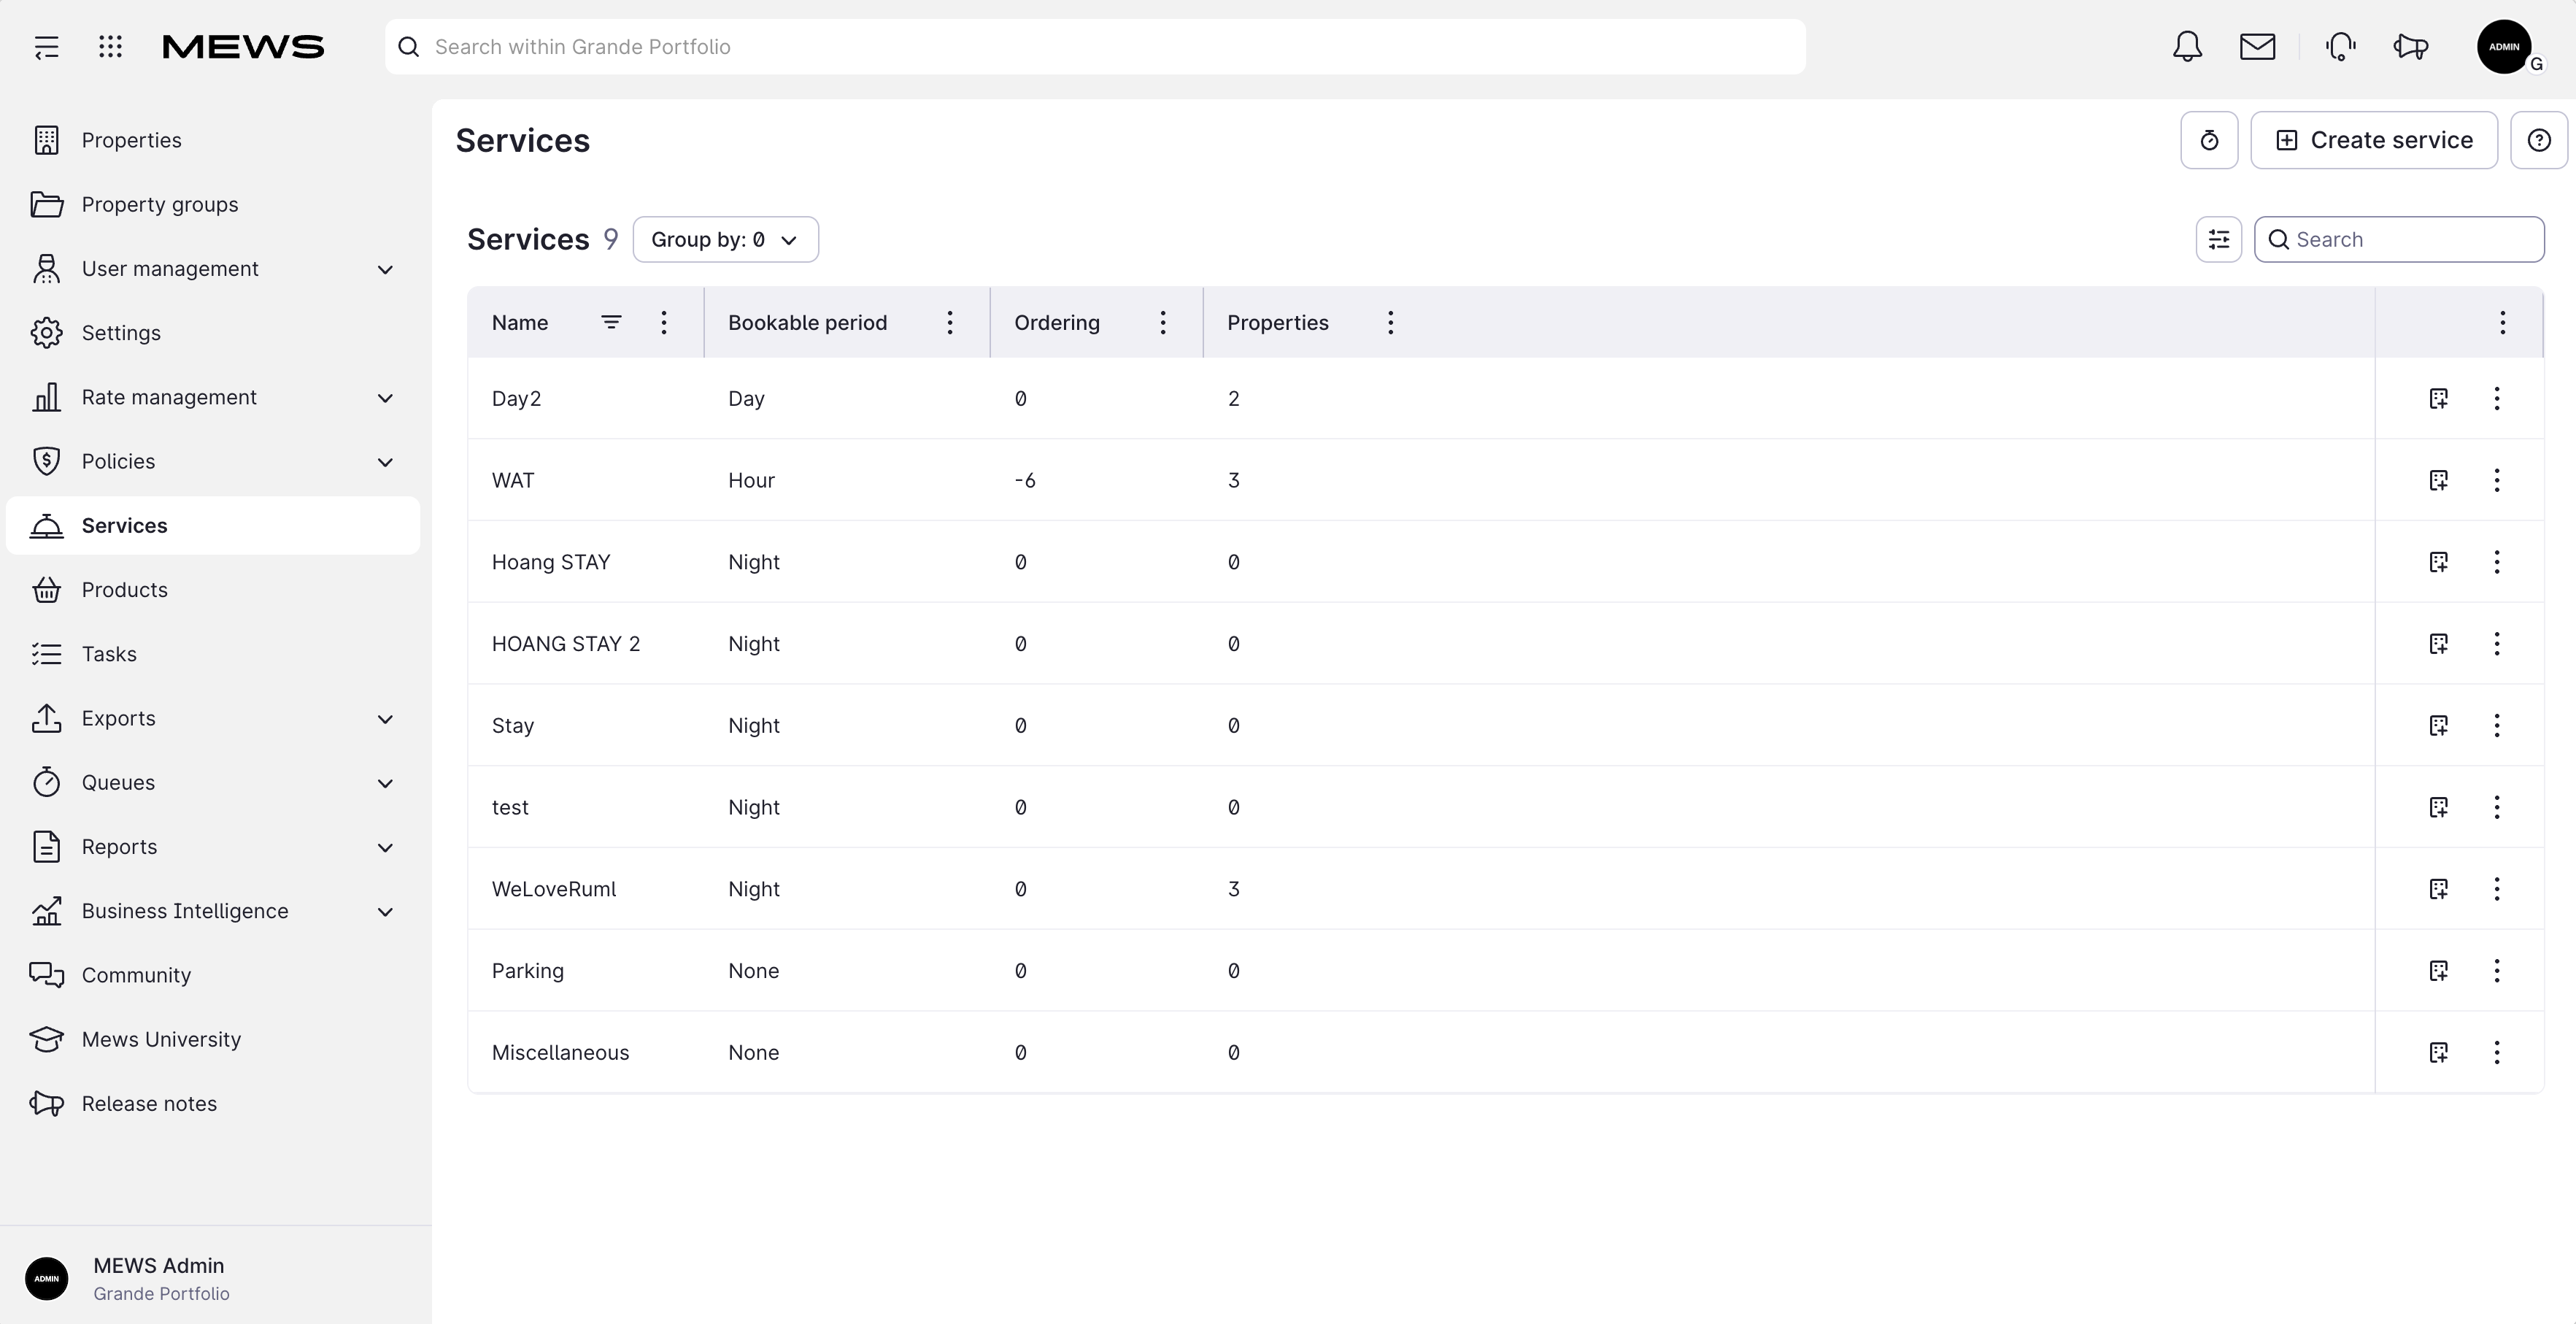Collapse the sidebar hamburger menu
The image size is (2576, 1324).
46,47
